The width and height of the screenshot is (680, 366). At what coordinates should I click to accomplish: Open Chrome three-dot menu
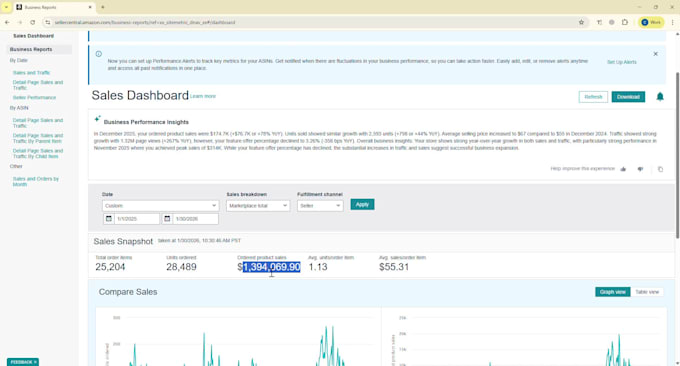pos(673,22)
